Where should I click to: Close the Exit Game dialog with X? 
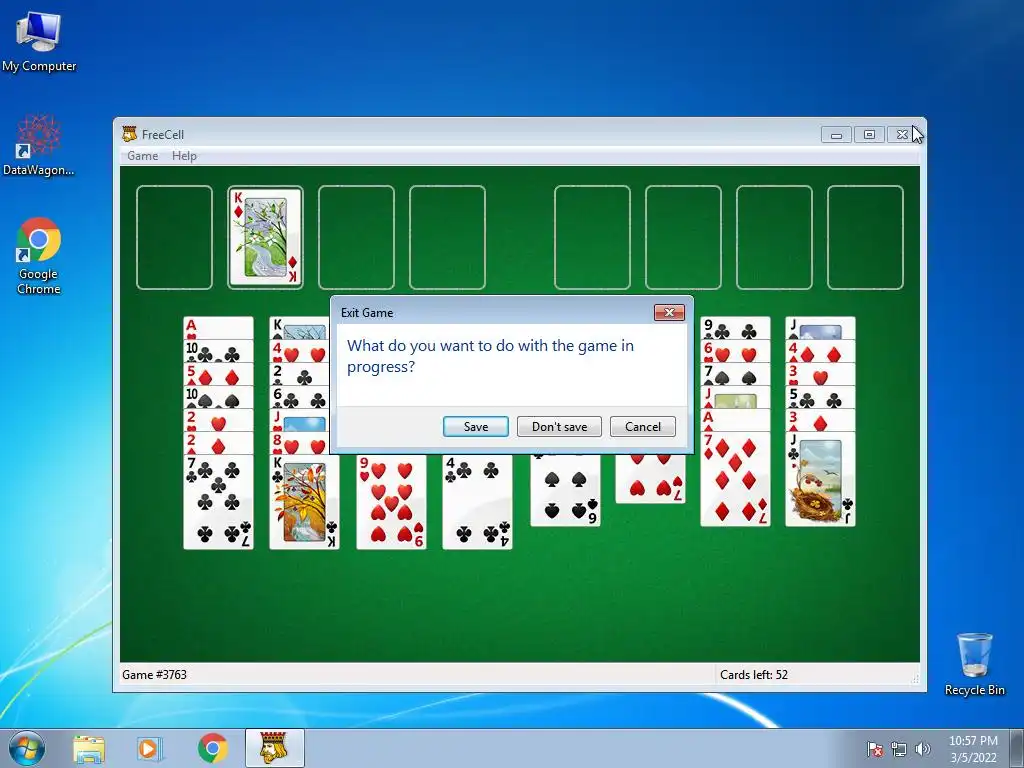pyautogui.click(x=669, y=312)
